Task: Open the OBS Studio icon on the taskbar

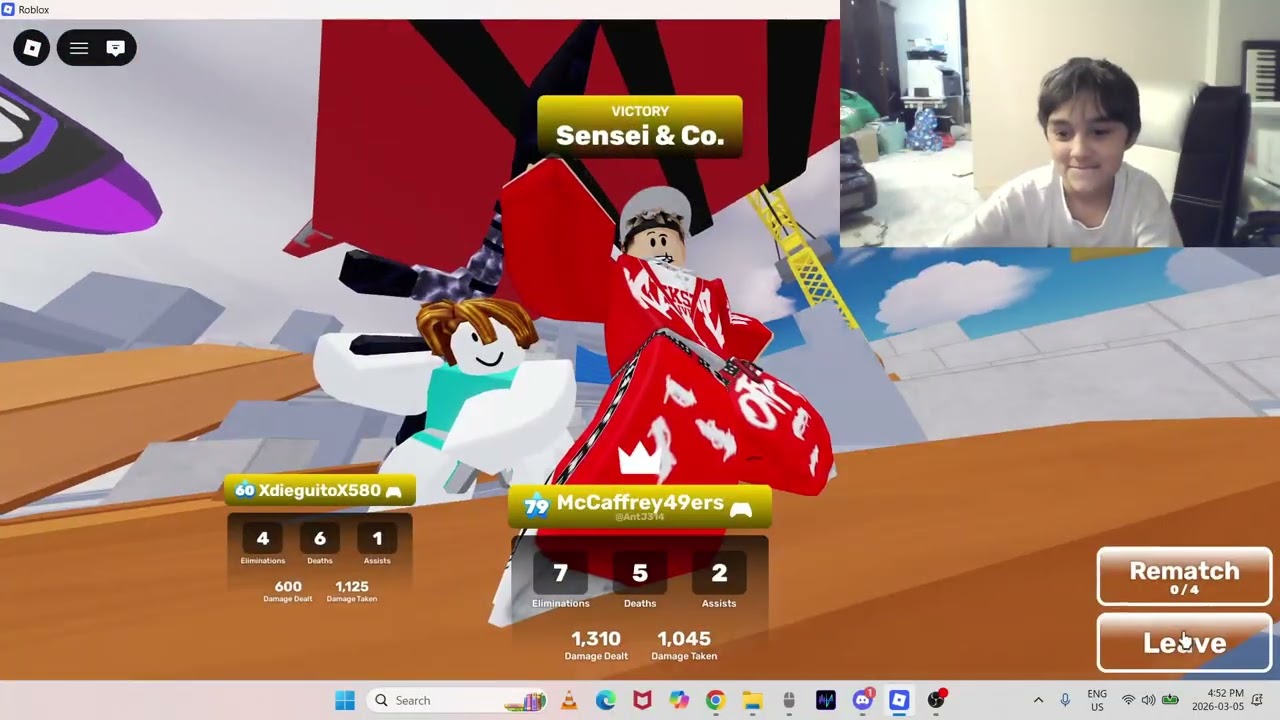Action: [x=935, y=700]
